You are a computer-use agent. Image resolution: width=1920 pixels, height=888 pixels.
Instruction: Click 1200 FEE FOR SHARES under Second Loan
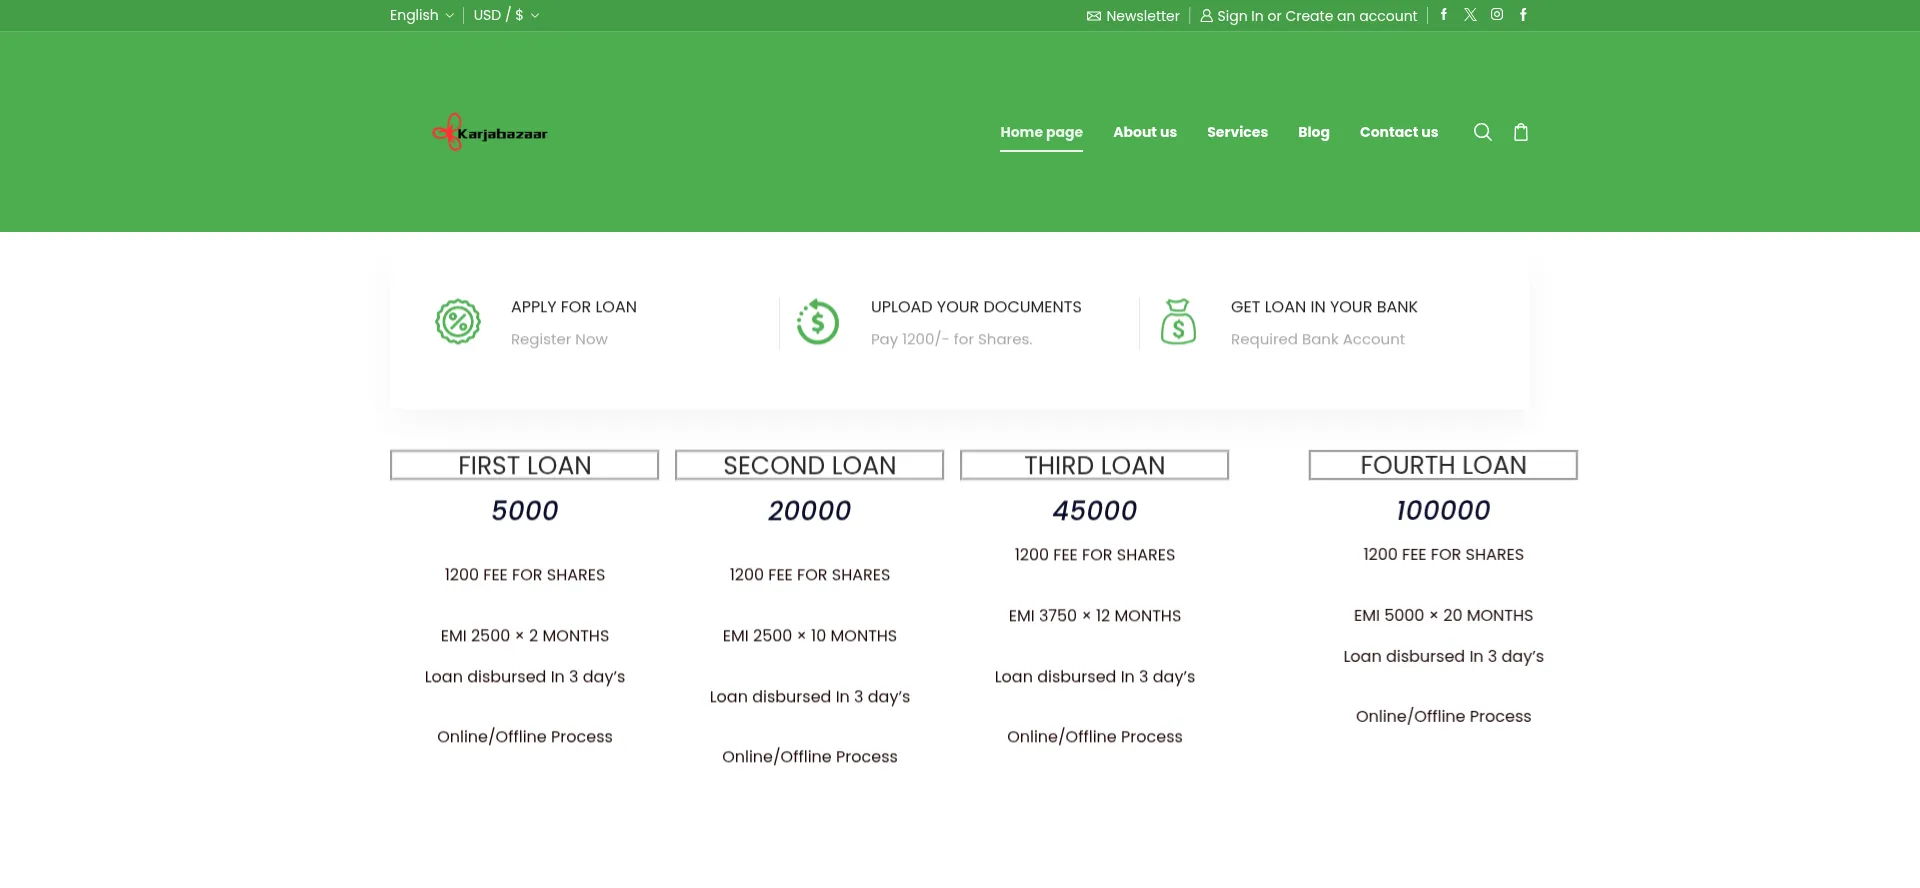pos(809,575)
